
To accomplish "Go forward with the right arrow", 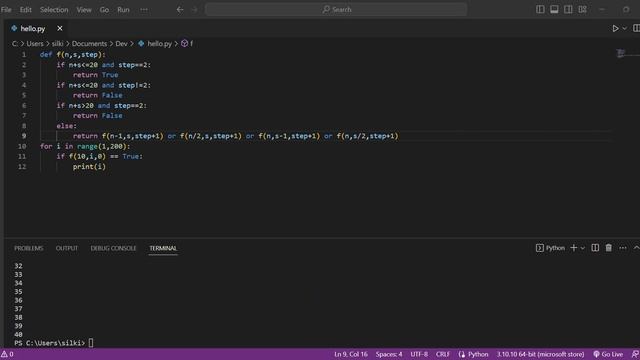I will (194, 9).
